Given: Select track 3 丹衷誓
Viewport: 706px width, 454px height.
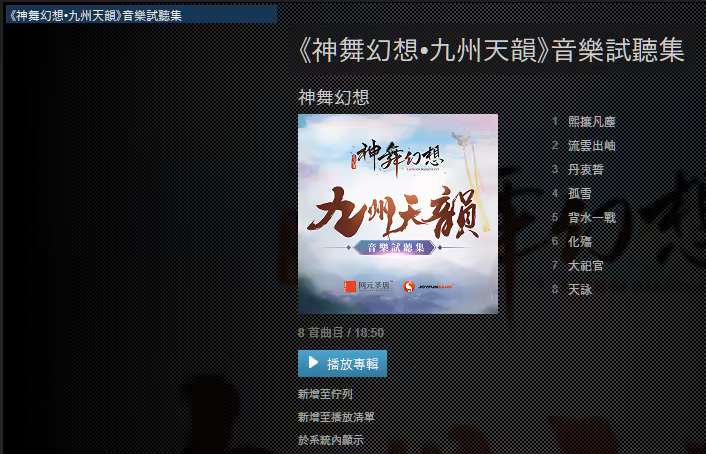Looking at the screenshot, I should point(586,169).
